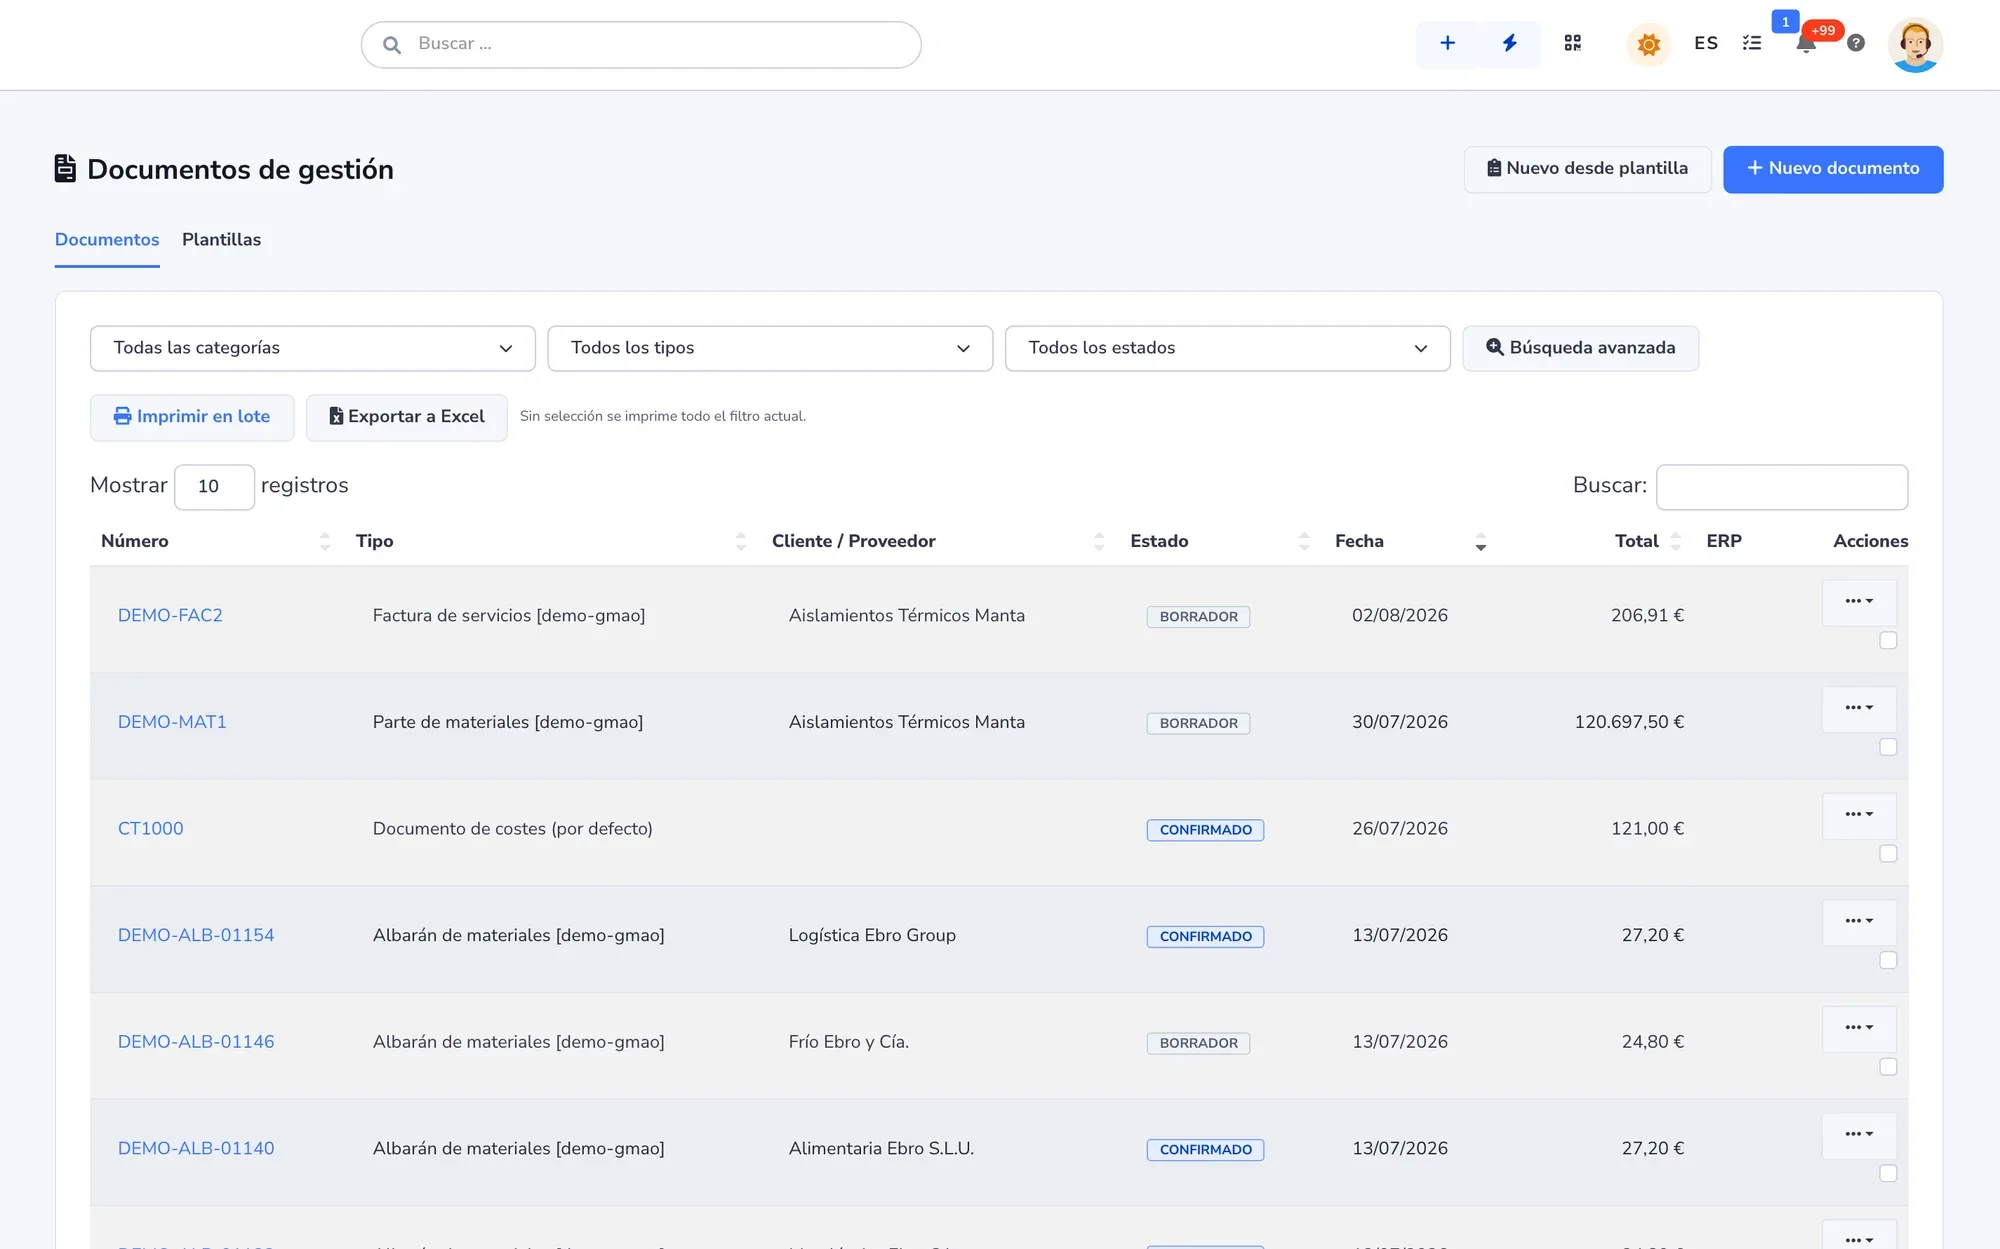
Task: Open the user avatar profile menu
Action: 1915,44
